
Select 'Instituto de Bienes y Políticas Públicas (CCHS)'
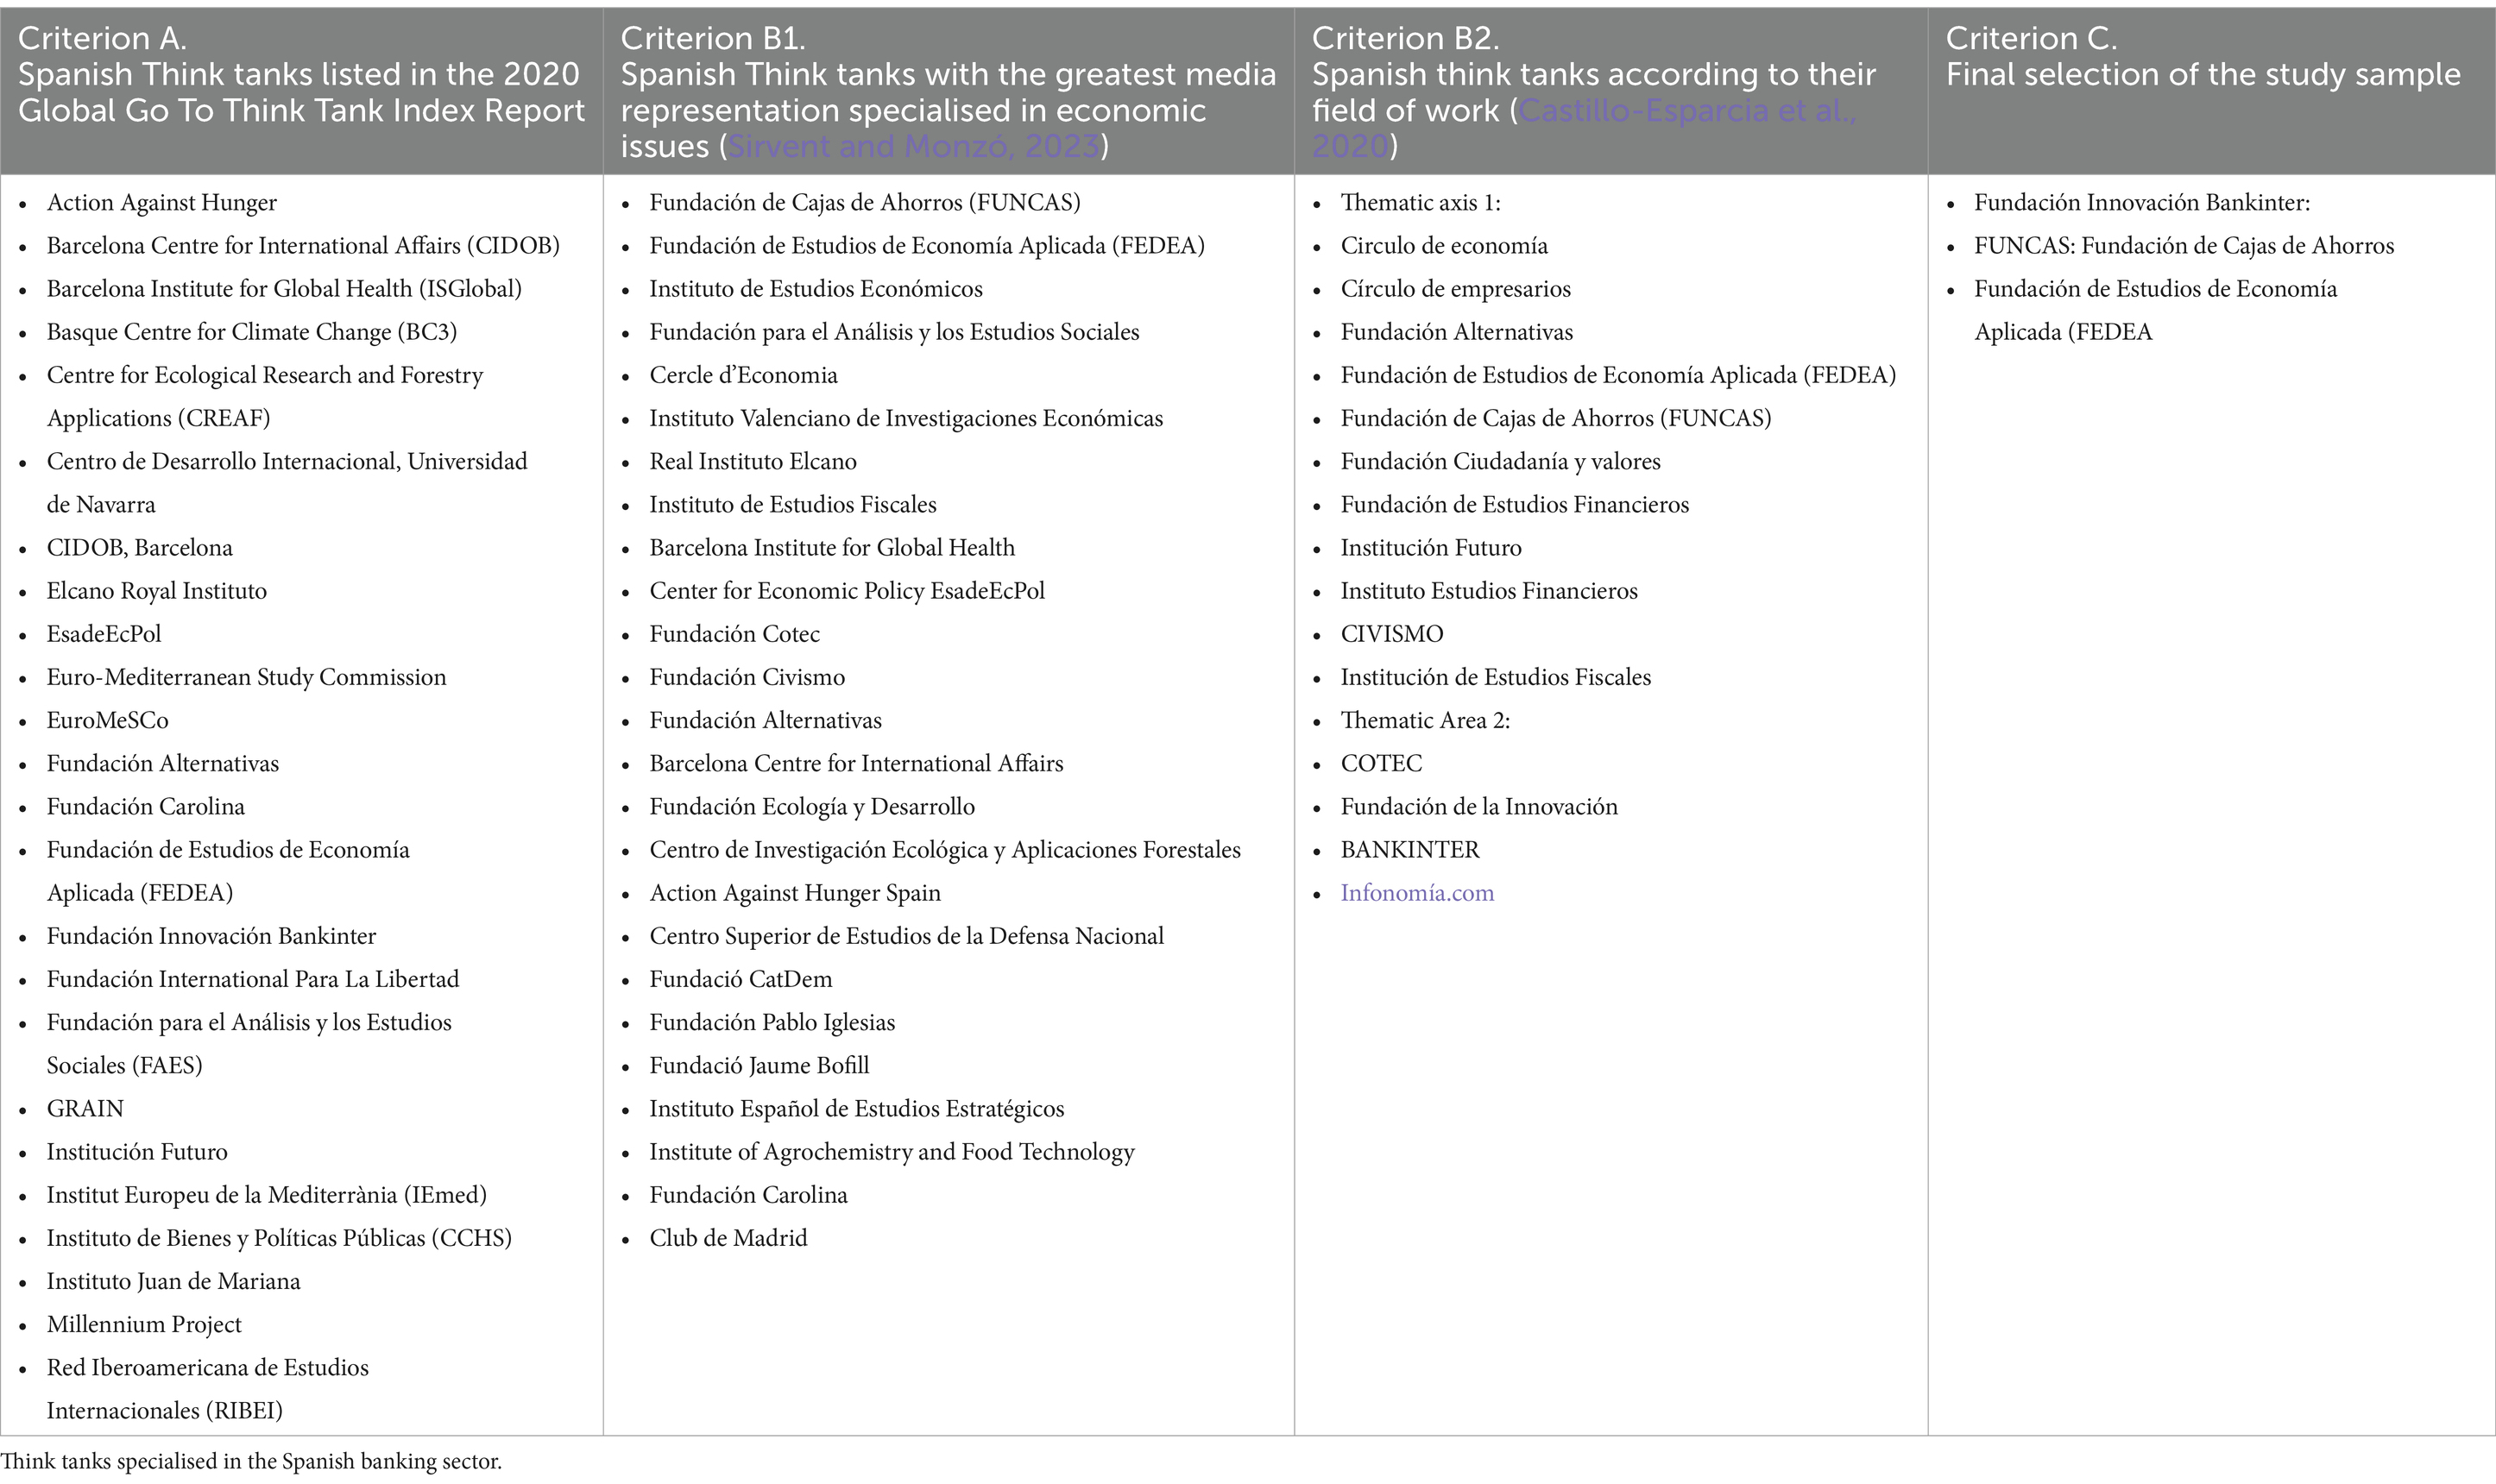click(x=279, y=1238)
